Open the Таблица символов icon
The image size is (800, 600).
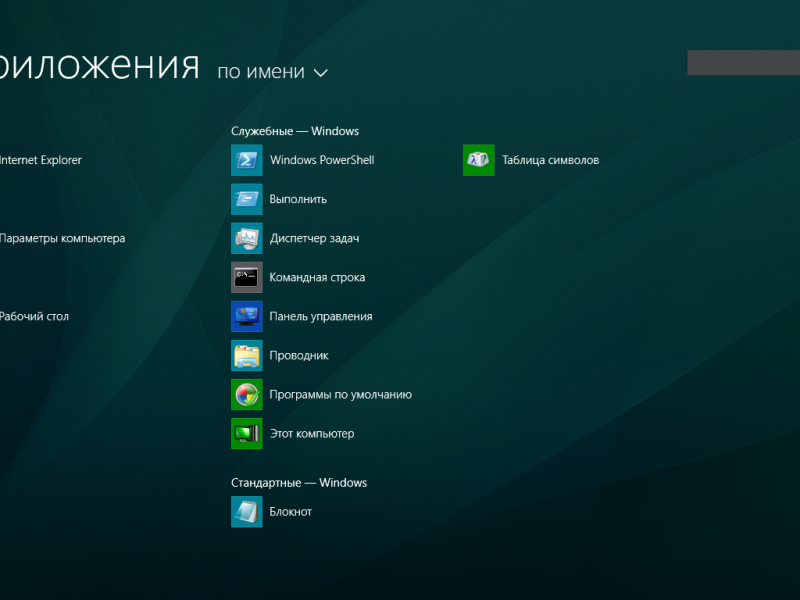point(479,160)
